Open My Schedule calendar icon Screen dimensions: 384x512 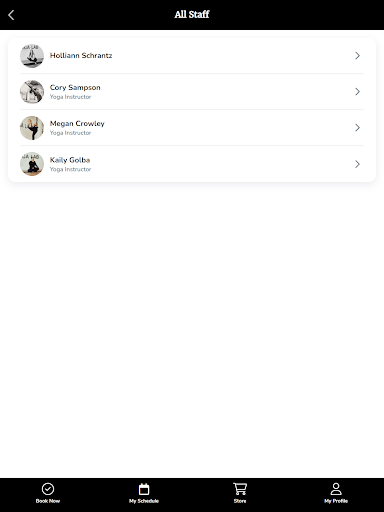(144, 489)
